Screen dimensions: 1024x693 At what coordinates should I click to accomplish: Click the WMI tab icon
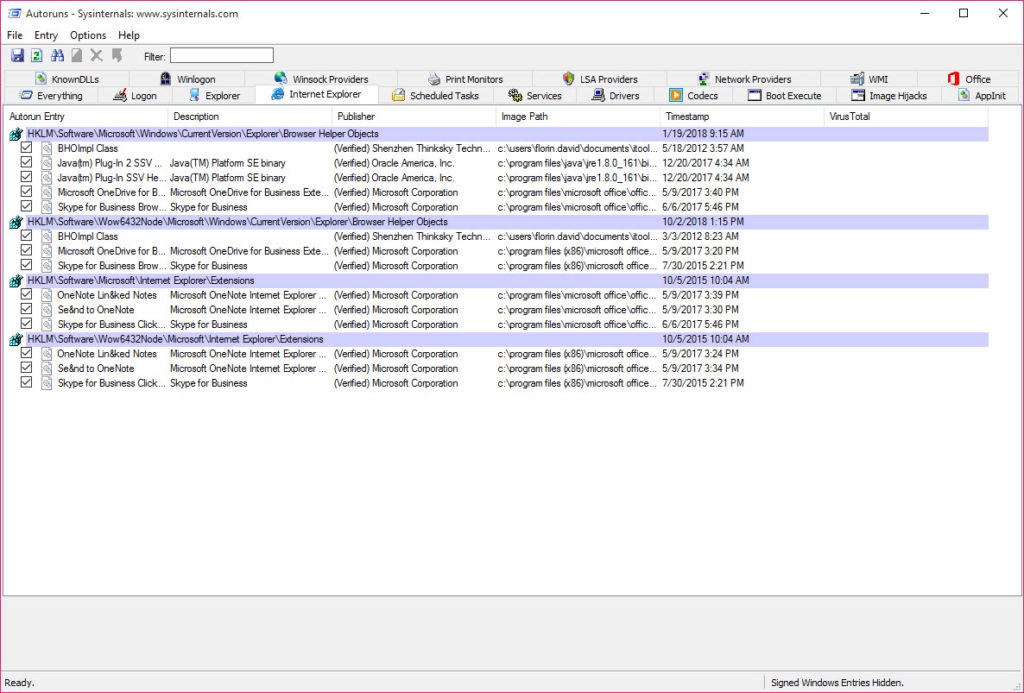857,78
